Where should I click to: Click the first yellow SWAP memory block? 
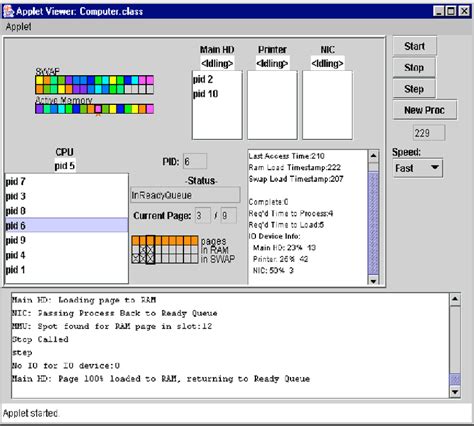[x=39, y=80]
